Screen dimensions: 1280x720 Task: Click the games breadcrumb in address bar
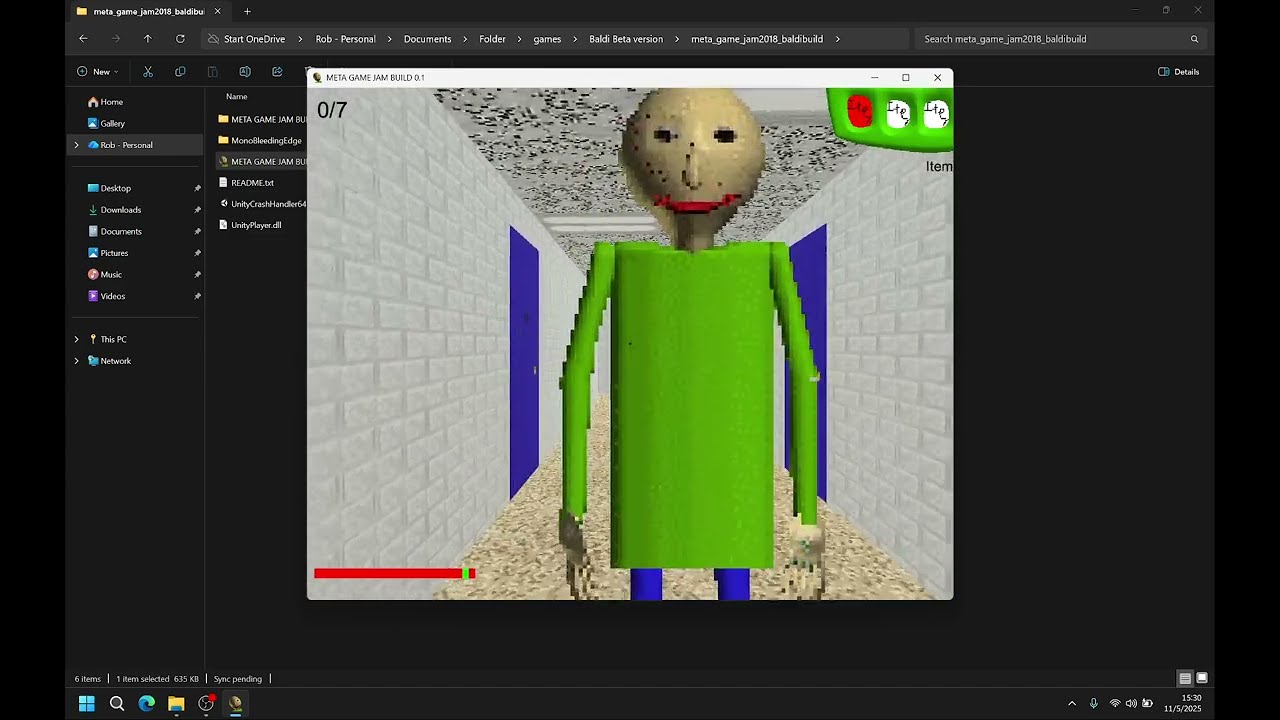pyautogui.click(x=547, y=39)
